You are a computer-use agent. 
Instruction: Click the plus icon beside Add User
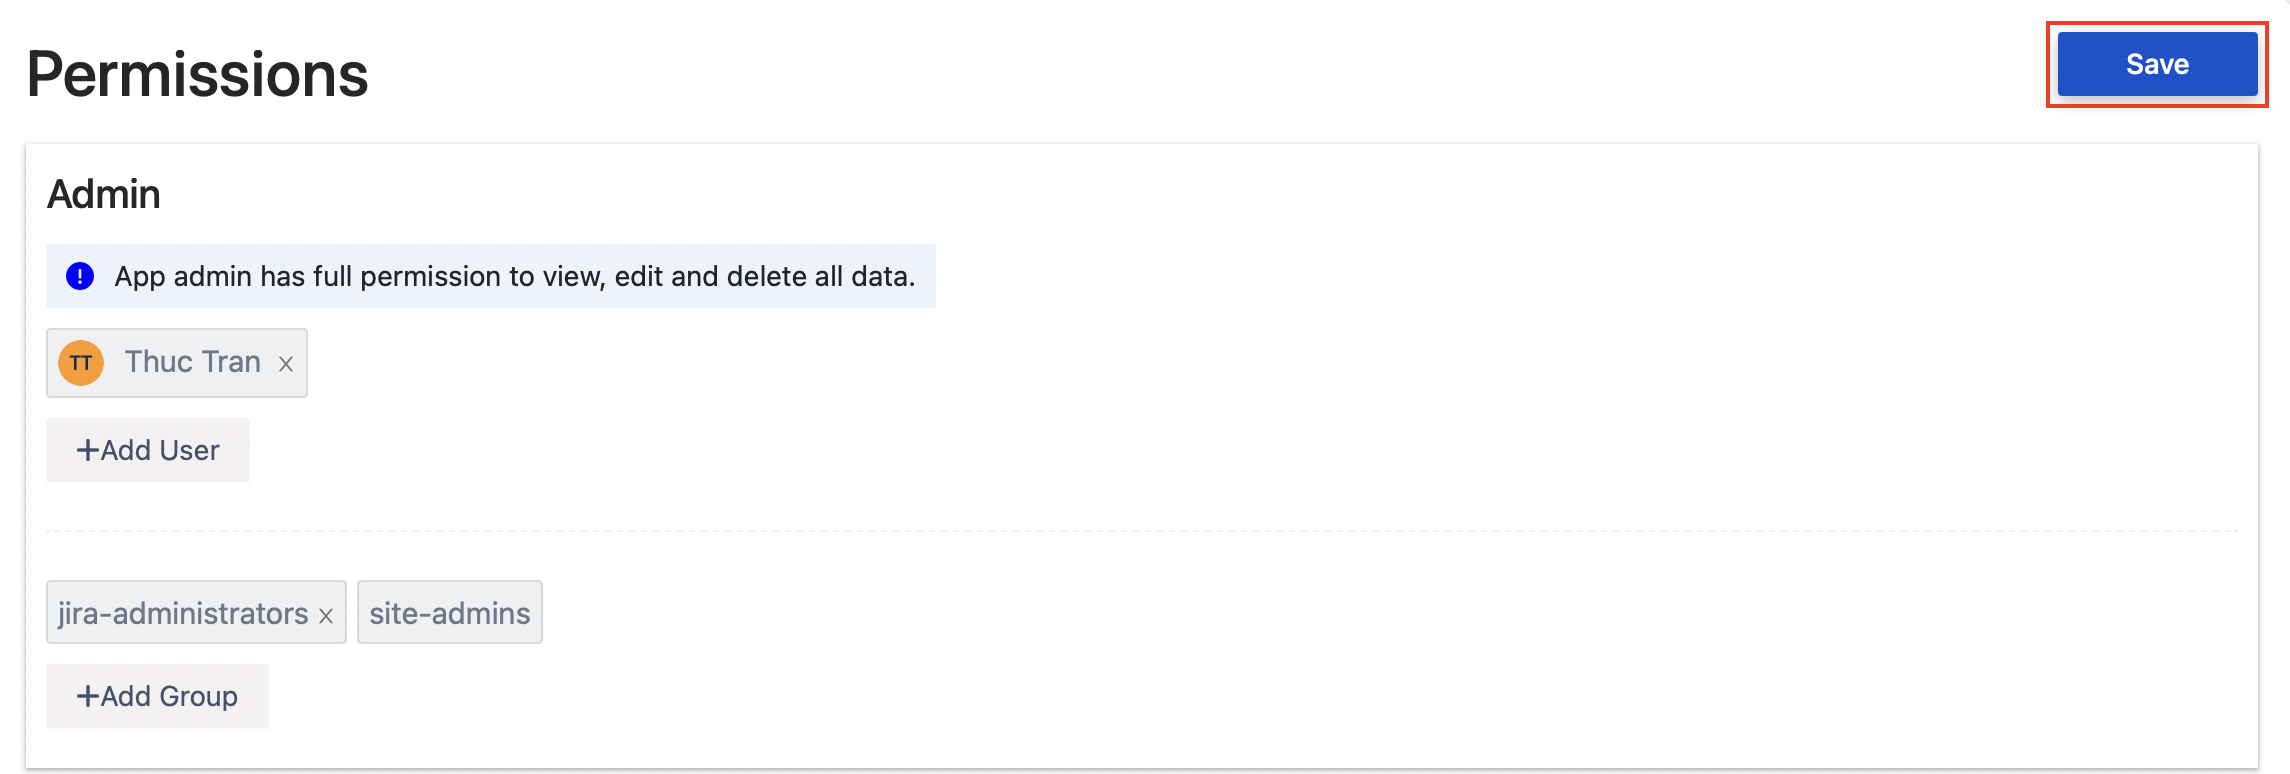[88, 451]
